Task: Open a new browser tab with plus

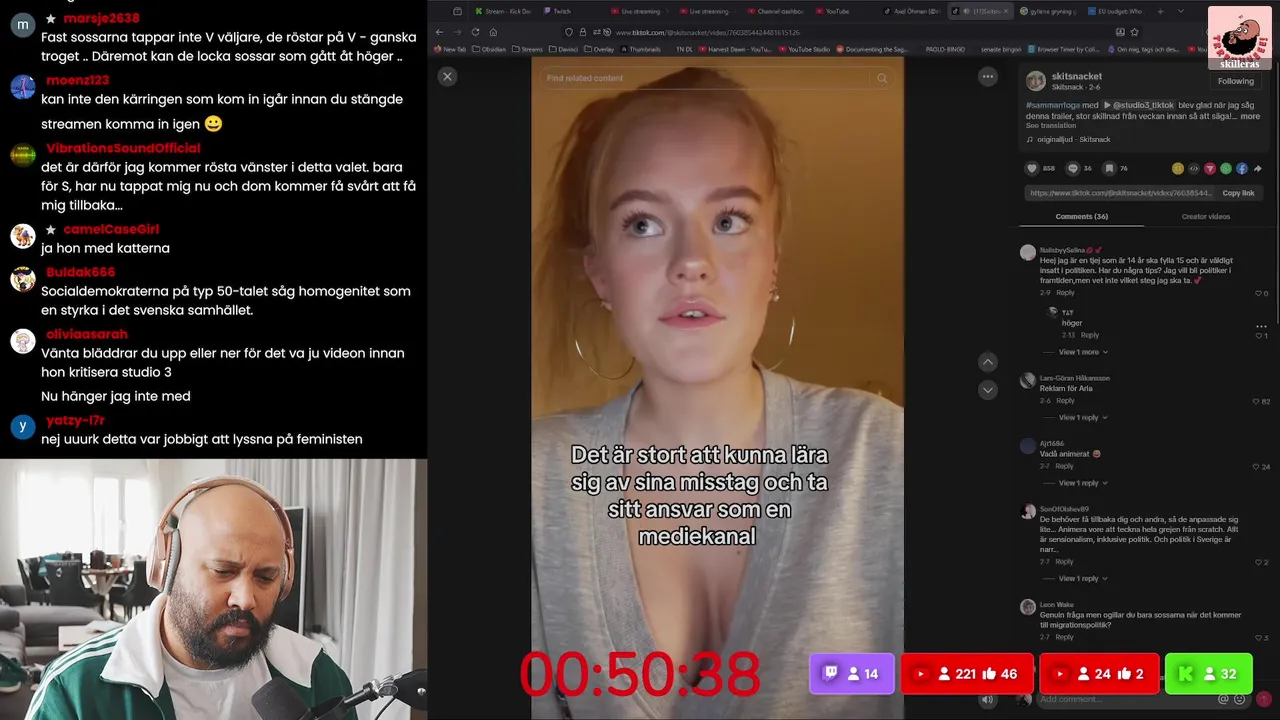Action: 1158,11
